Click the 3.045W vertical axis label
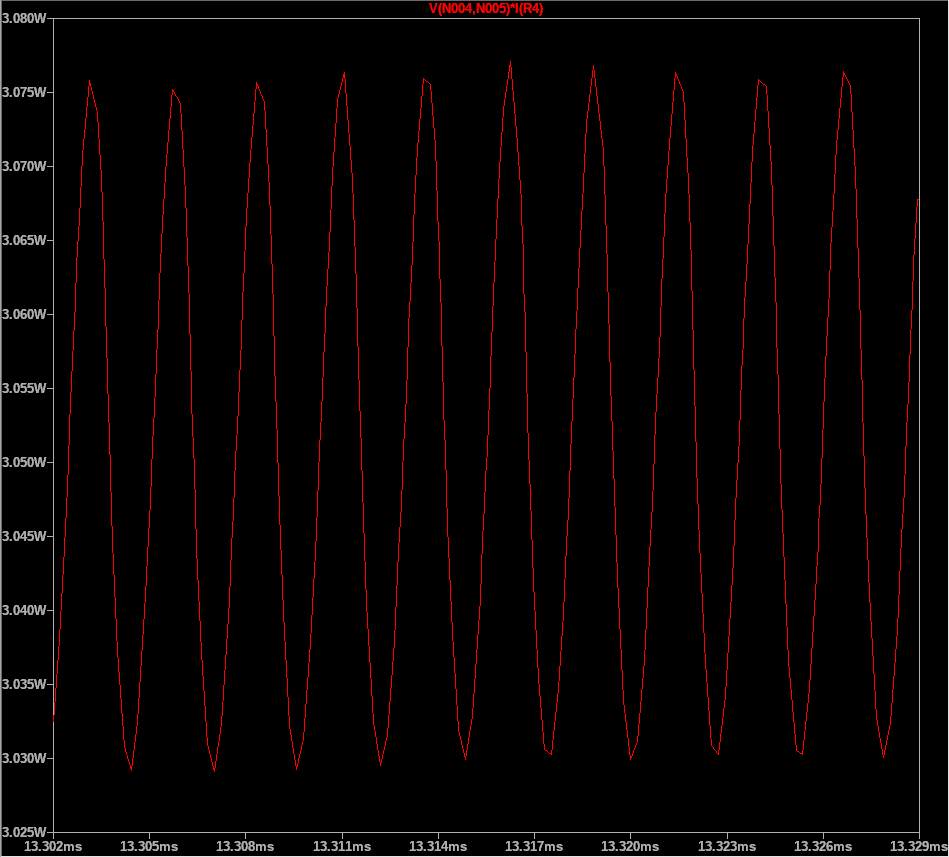Image resolution: width=949 pixels, height=857 pixels. tap(24, 536)
